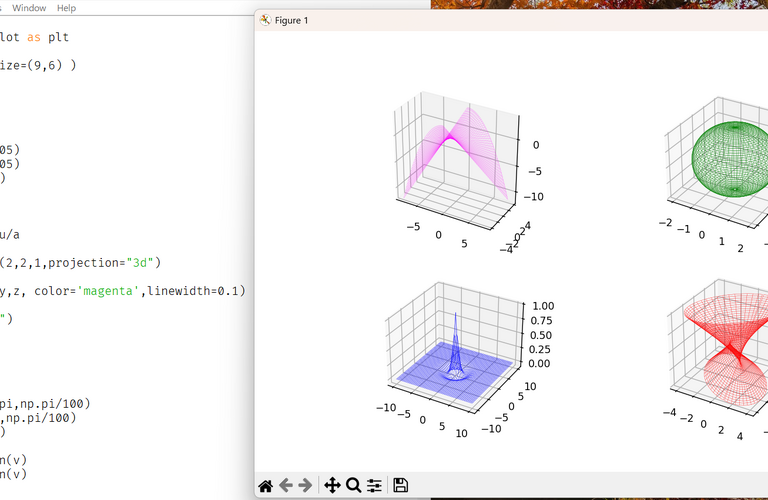Click 'pi,np.pi/100)' code line
768x500 pixels.
tap(45, 404)
